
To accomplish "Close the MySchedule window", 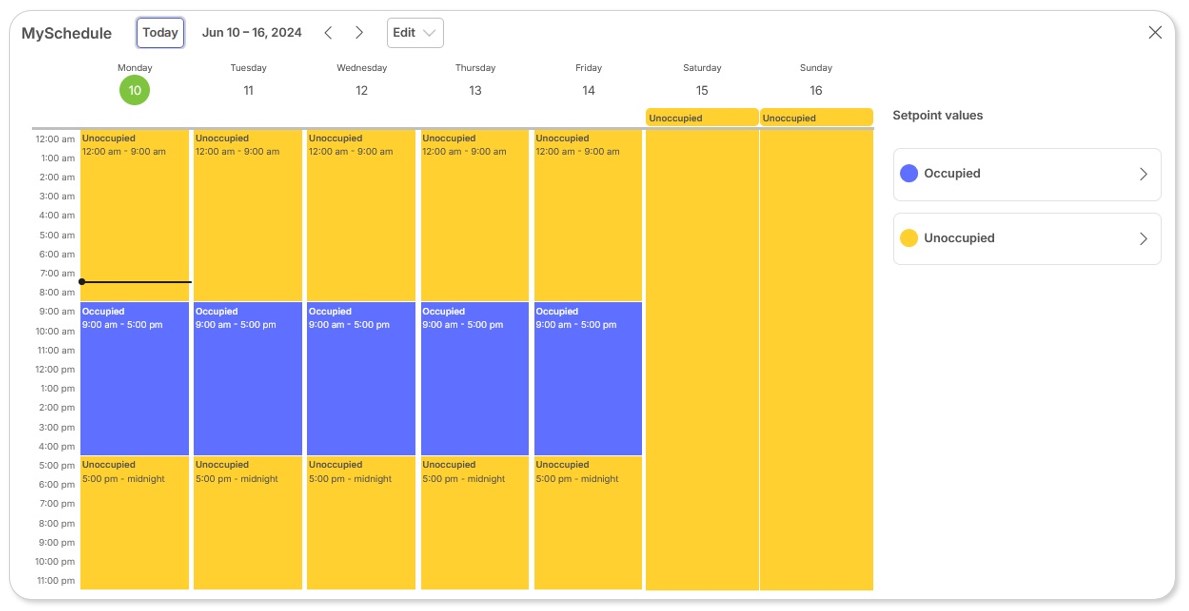I will [1155, 33].
